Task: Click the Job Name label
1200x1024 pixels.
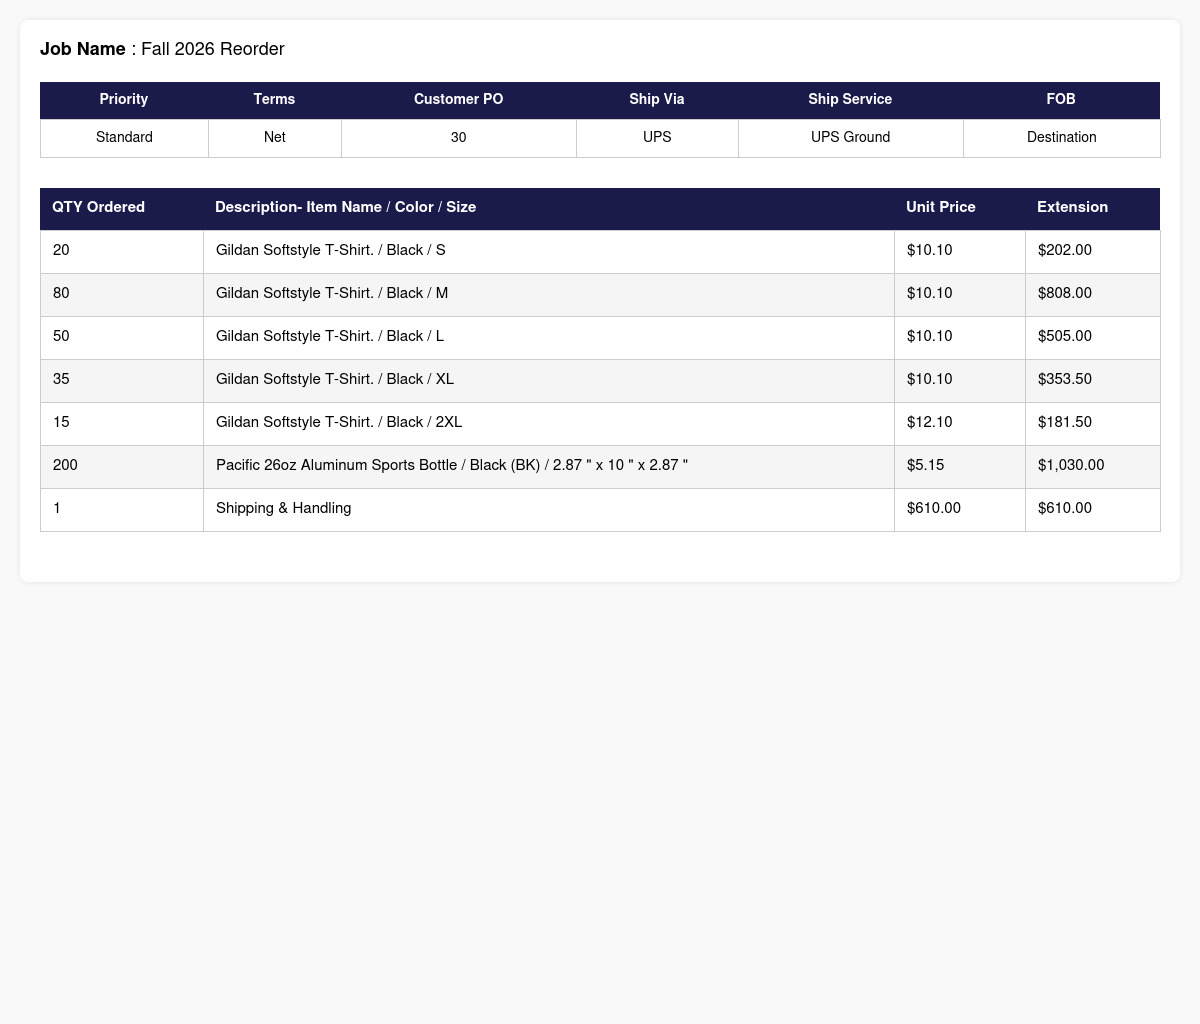Action: (83, 49)
